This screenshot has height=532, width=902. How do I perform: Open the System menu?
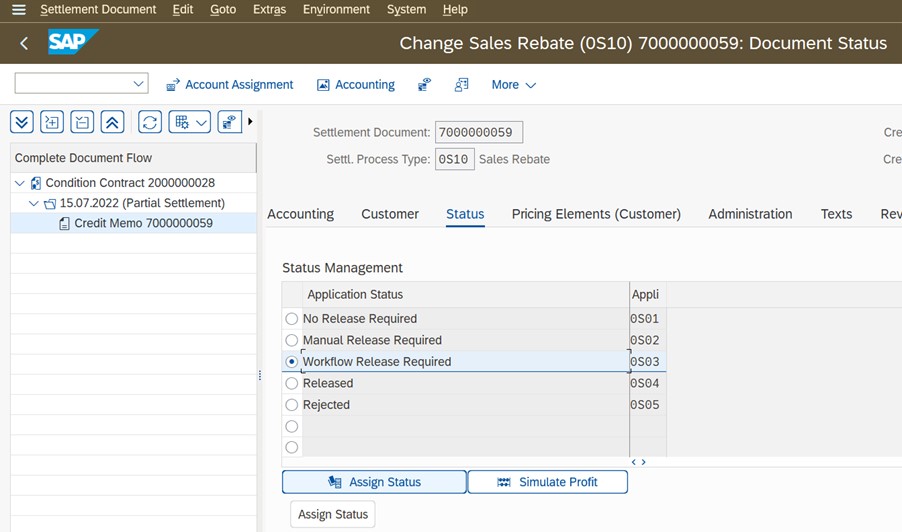coord(406,10)
